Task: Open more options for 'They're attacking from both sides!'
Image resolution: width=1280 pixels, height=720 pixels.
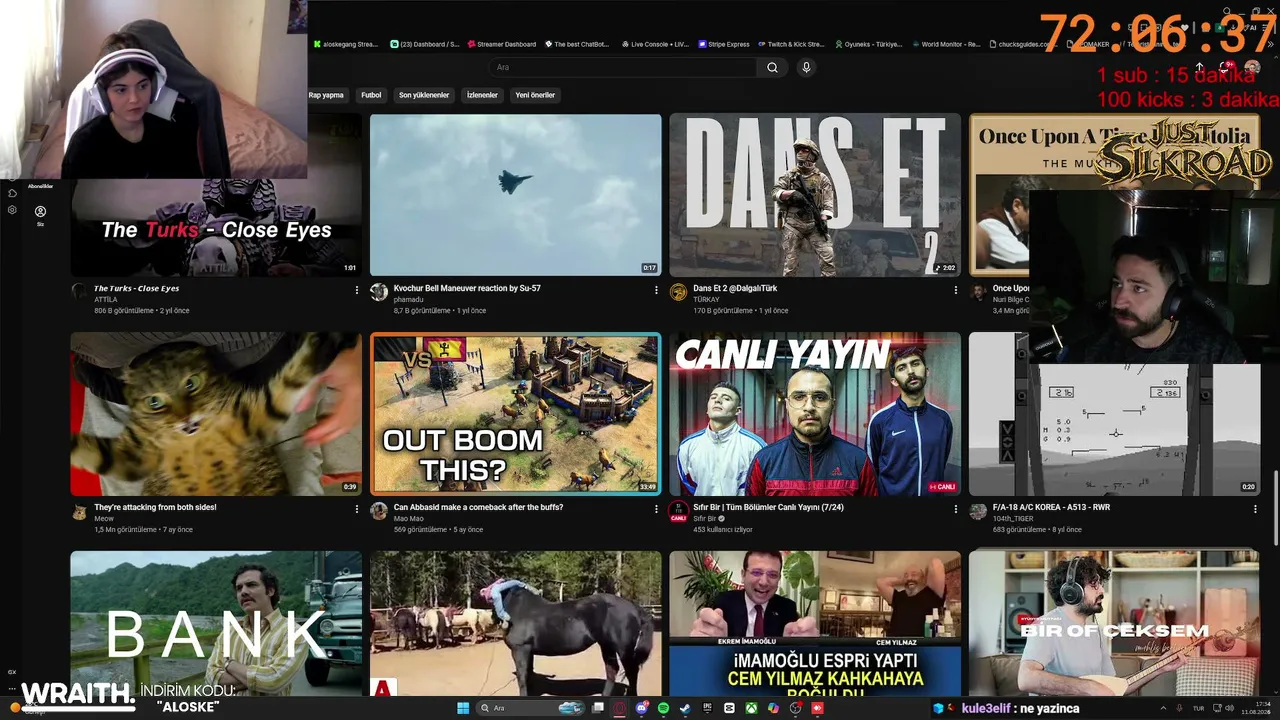Action: [357, 509]
